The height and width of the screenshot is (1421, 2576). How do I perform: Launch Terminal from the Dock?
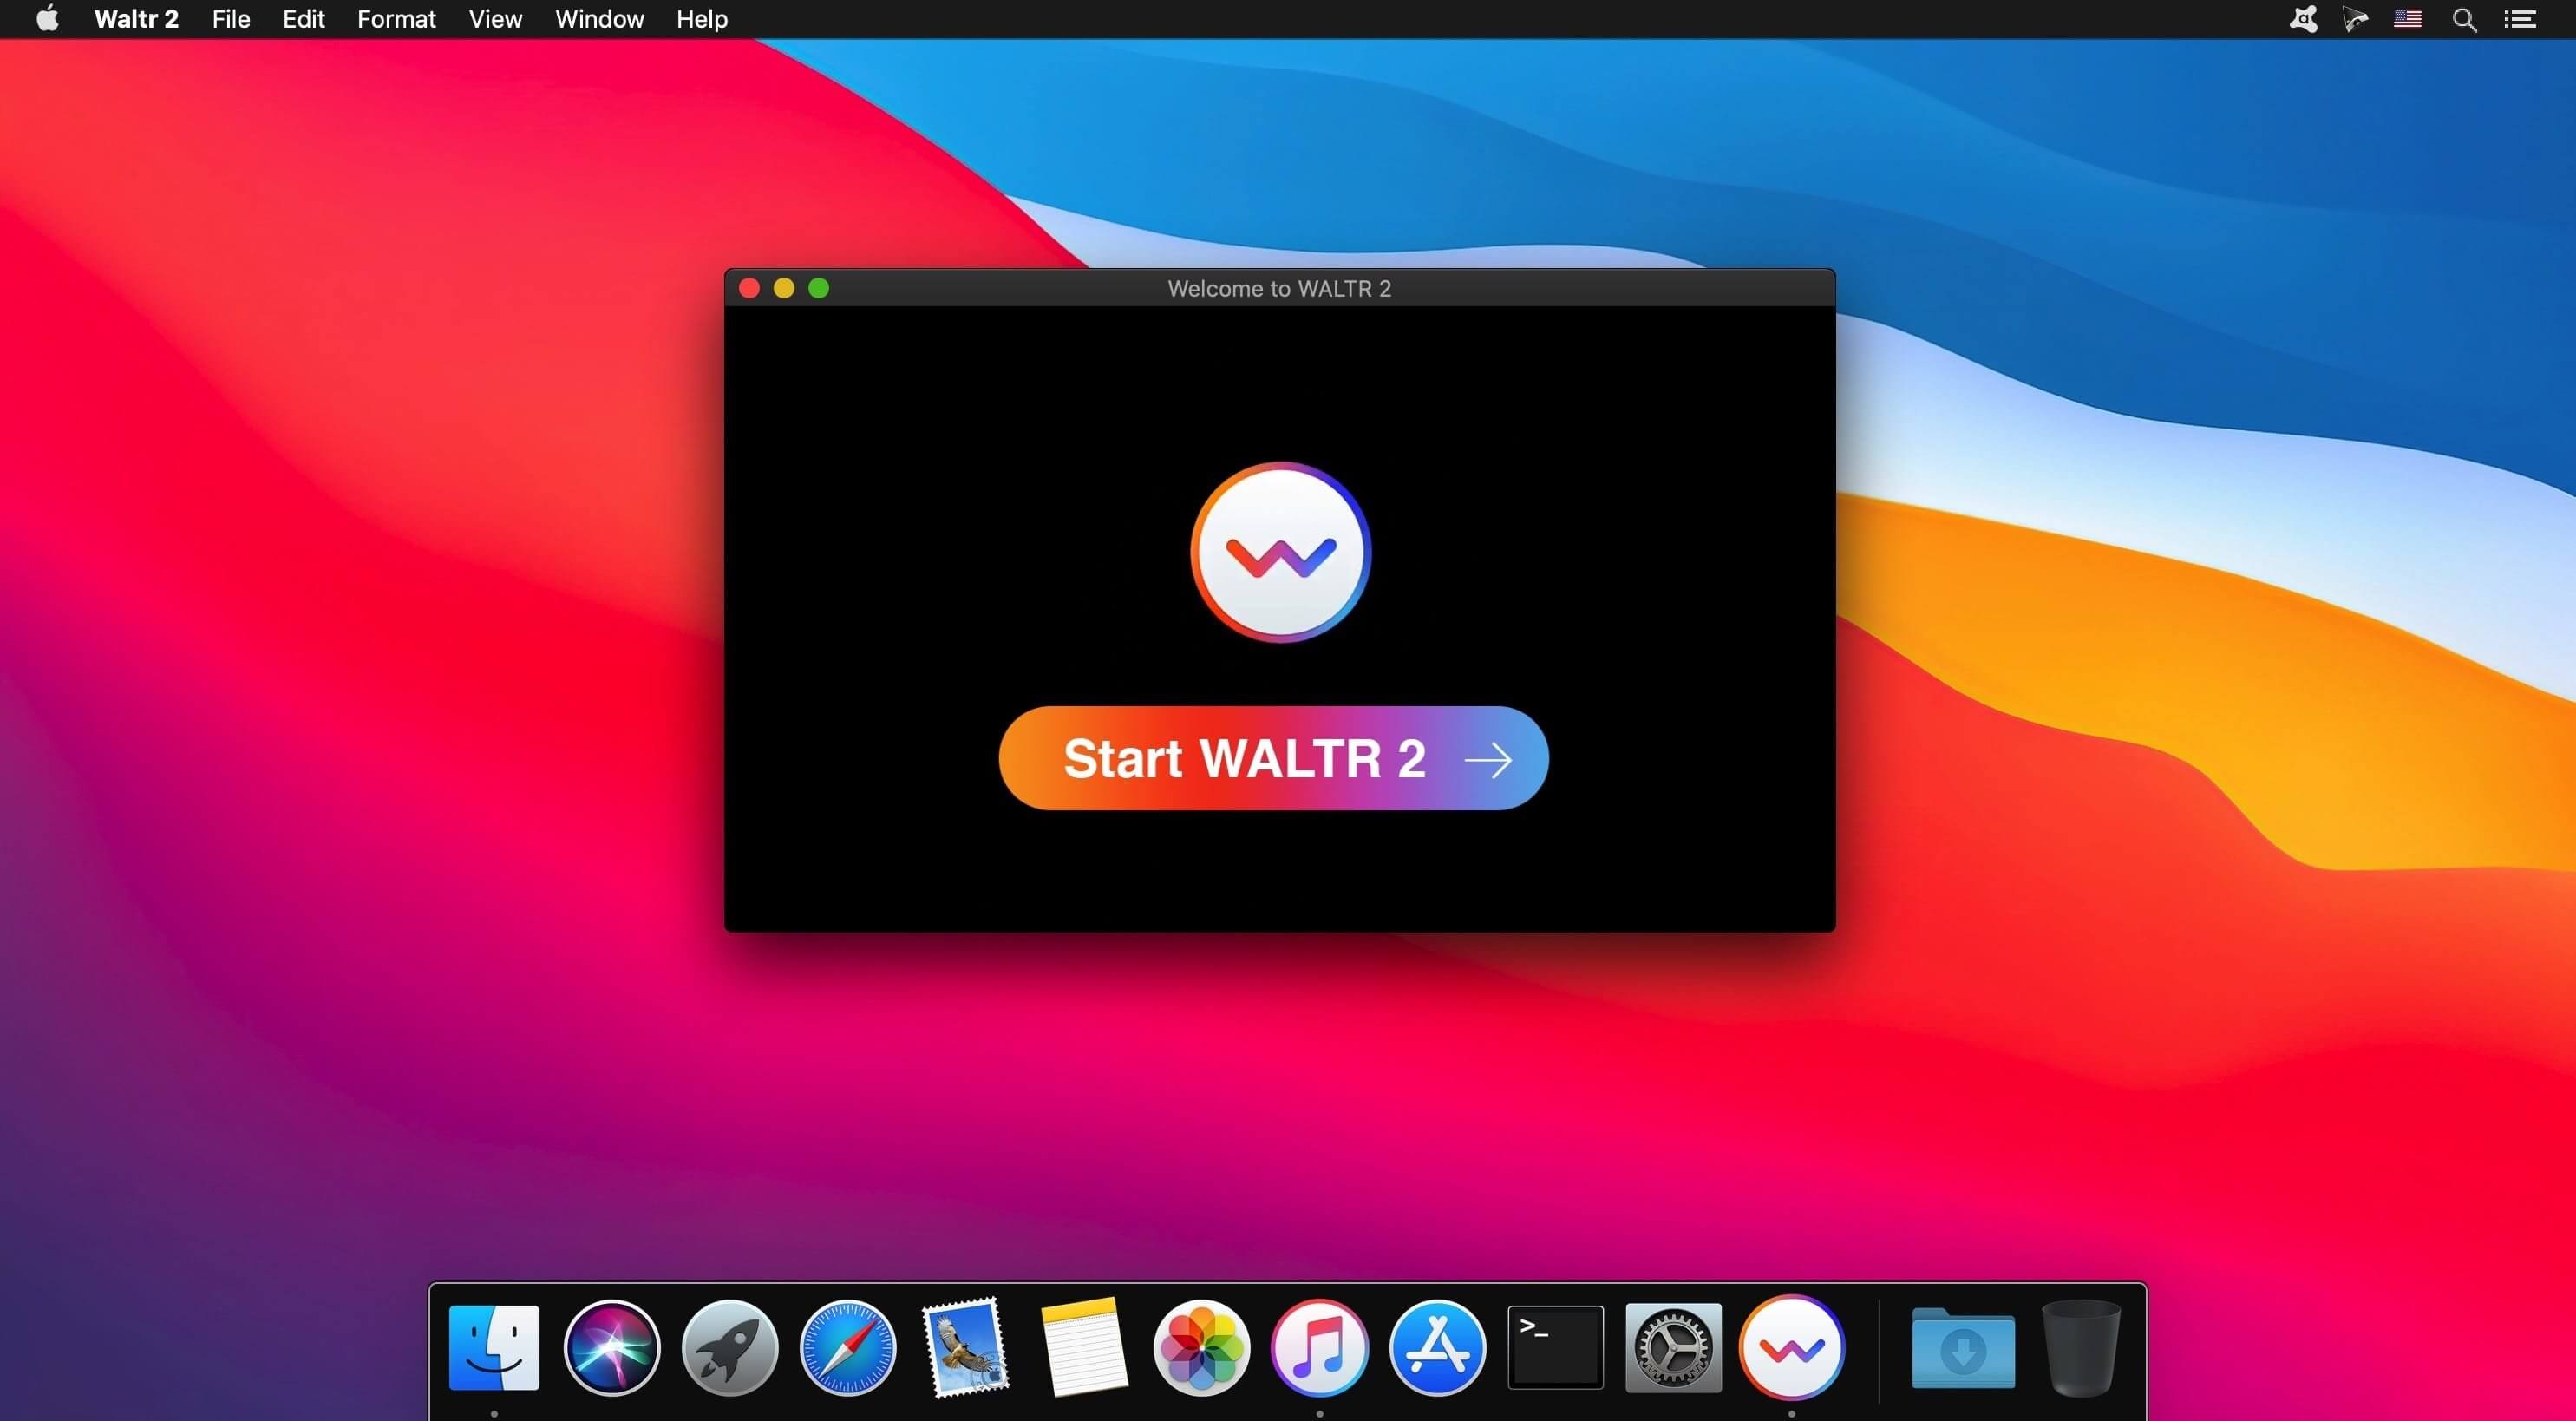pyautogui.click(x=1556, y=1347)
